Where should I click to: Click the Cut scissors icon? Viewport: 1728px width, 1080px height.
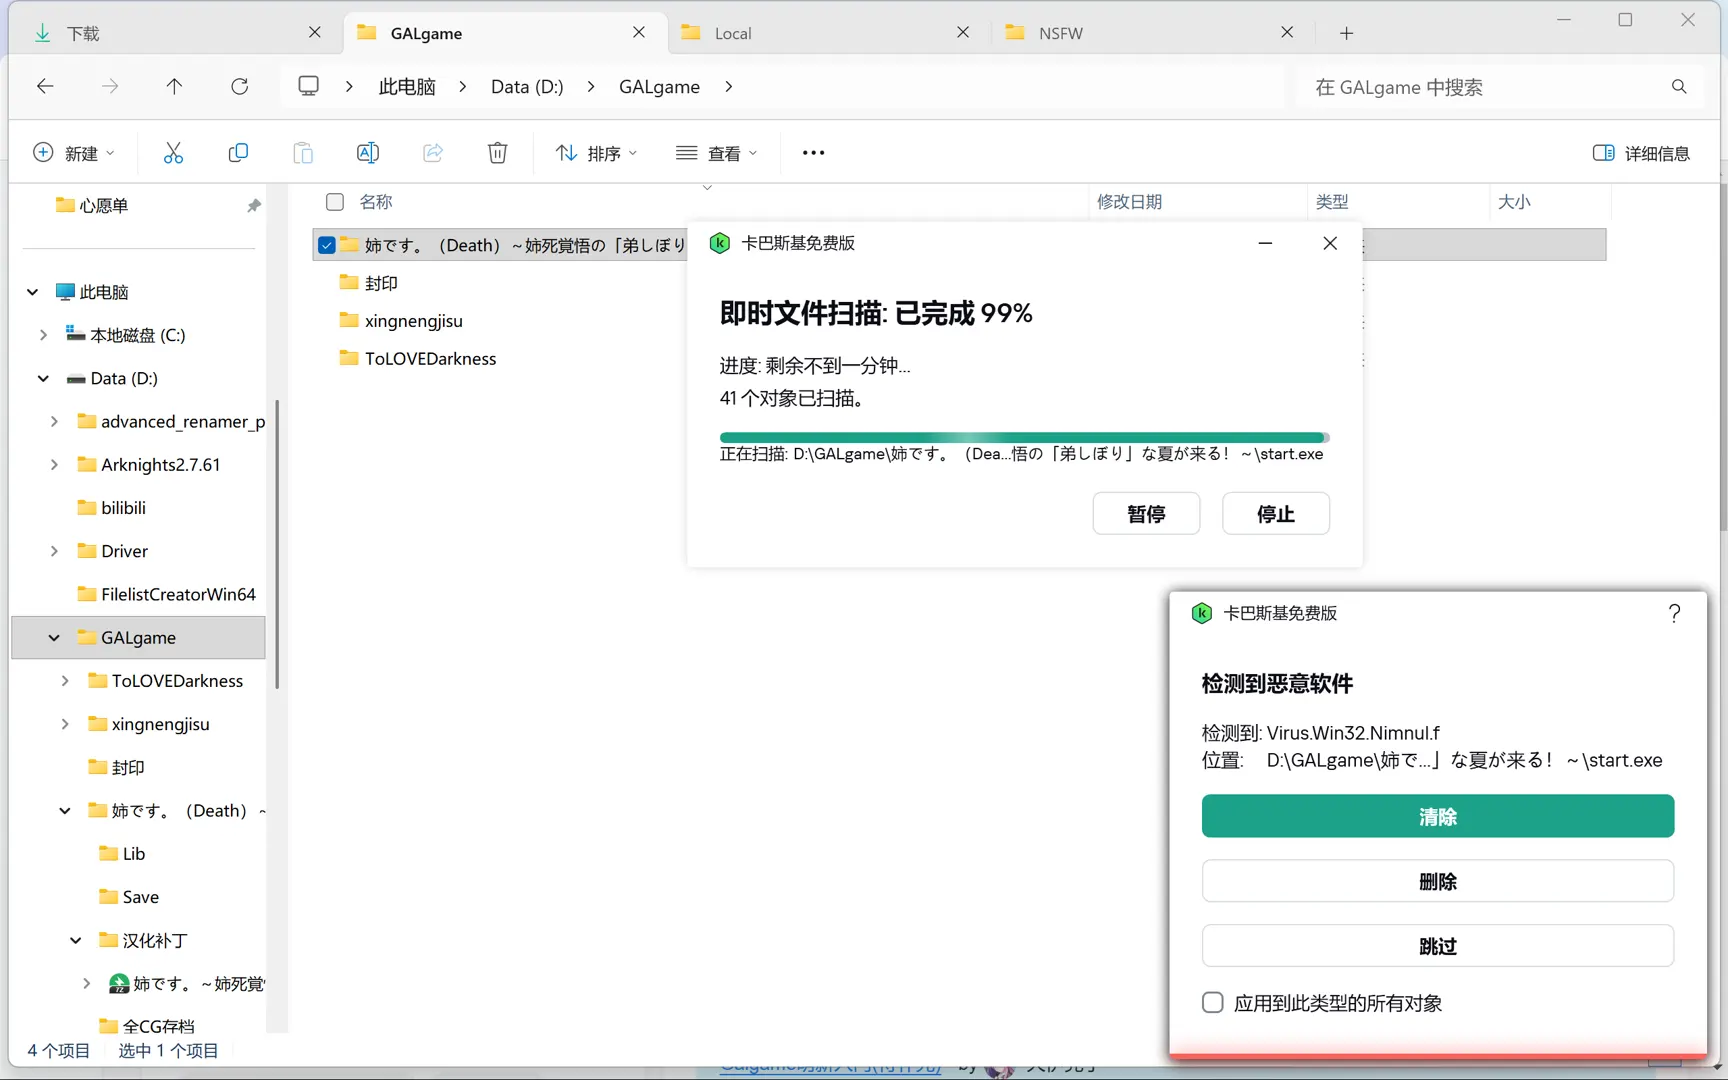[x=173, y=153]
